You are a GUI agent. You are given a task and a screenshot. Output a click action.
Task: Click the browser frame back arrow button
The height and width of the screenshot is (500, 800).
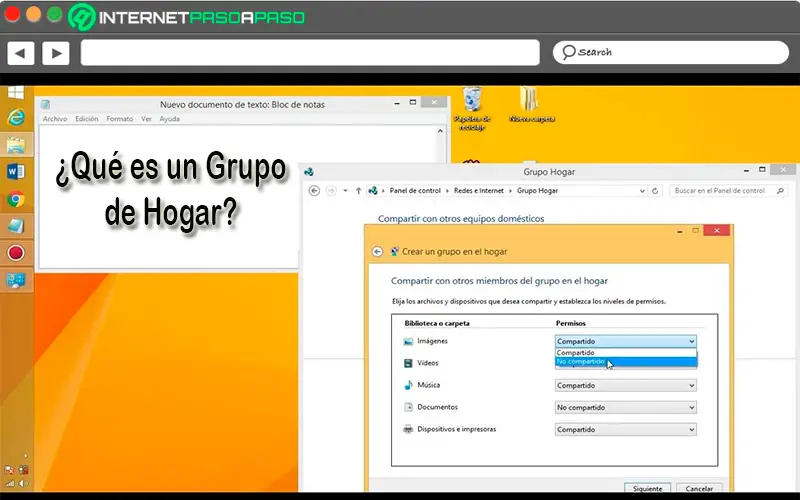point(20,53)
